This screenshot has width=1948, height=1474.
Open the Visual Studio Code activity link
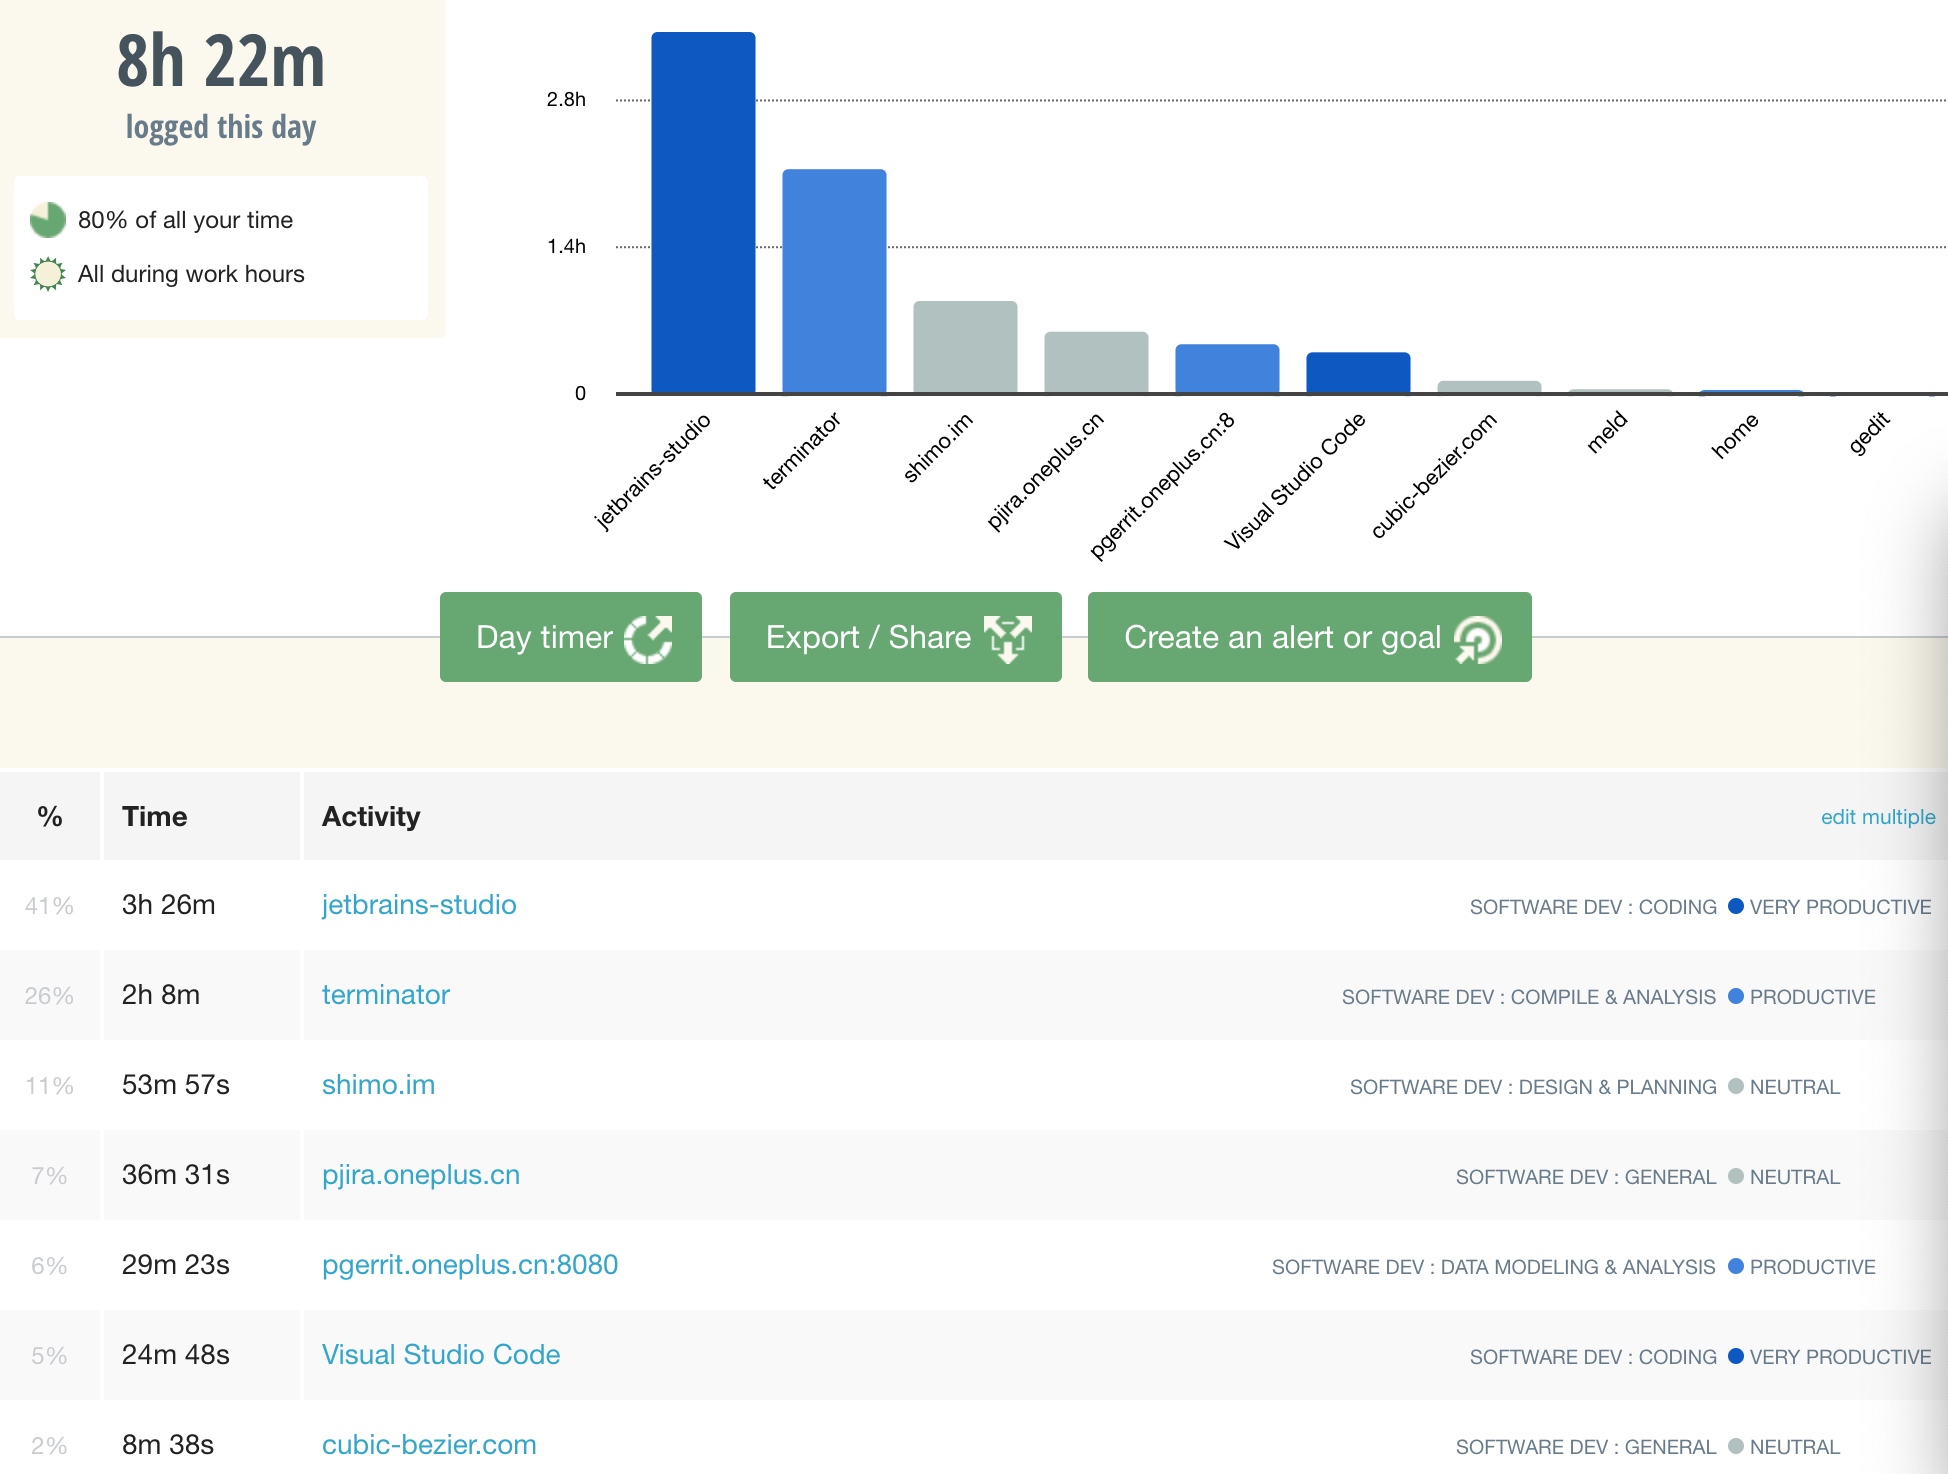[440, 1355]
